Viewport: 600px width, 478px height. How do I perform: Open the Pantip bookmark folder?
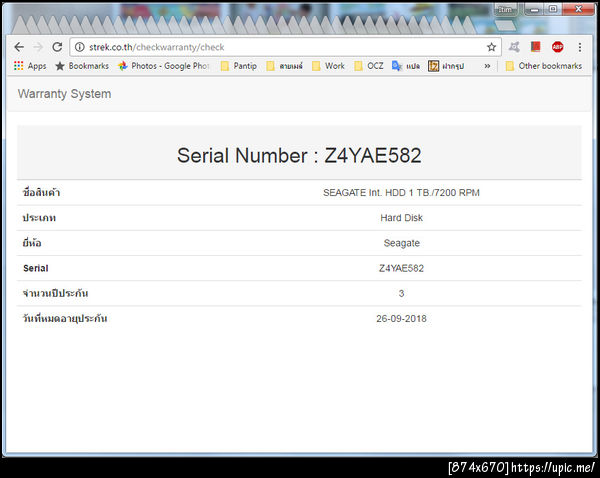[x=239, y=66]
